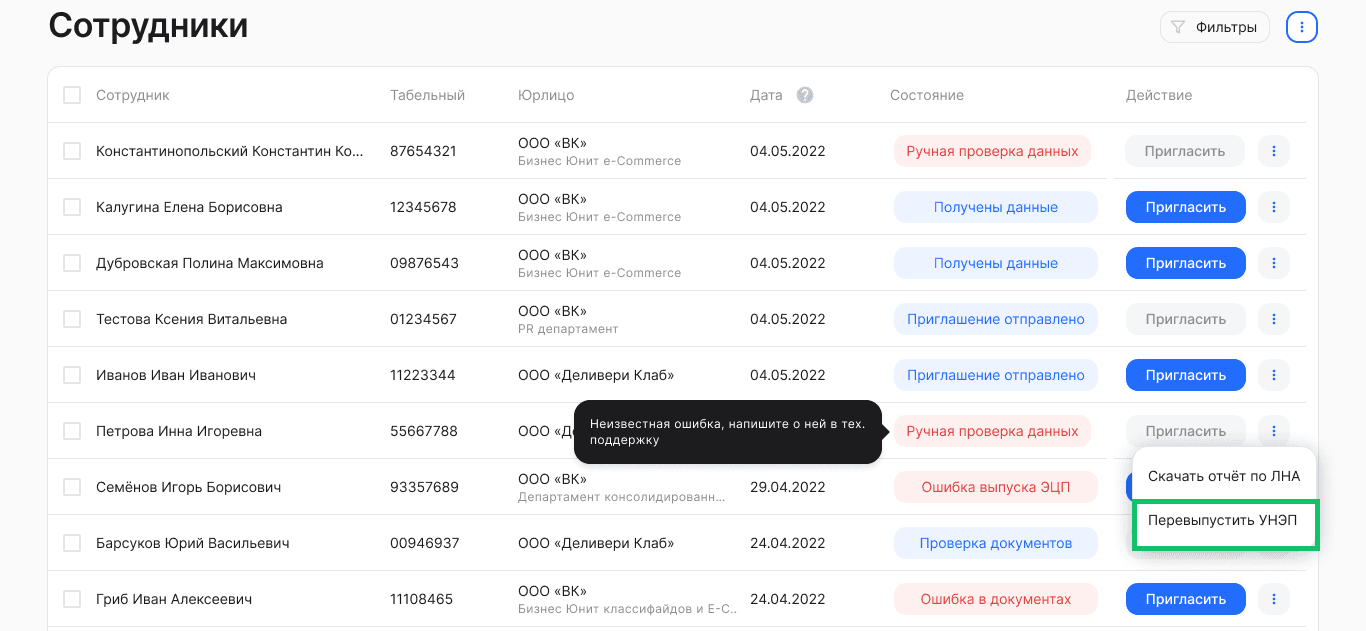Click the Действие column header
This screenshot has height=631, width=1366.
tap(1159, 95)
